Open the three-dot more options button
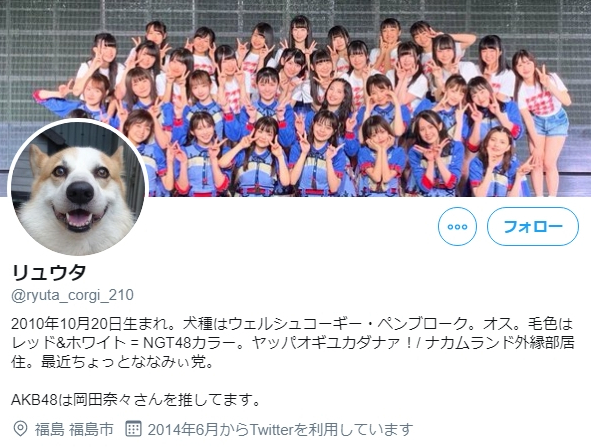The width and height of the screenshot is (591, 447). coord(457,226)
